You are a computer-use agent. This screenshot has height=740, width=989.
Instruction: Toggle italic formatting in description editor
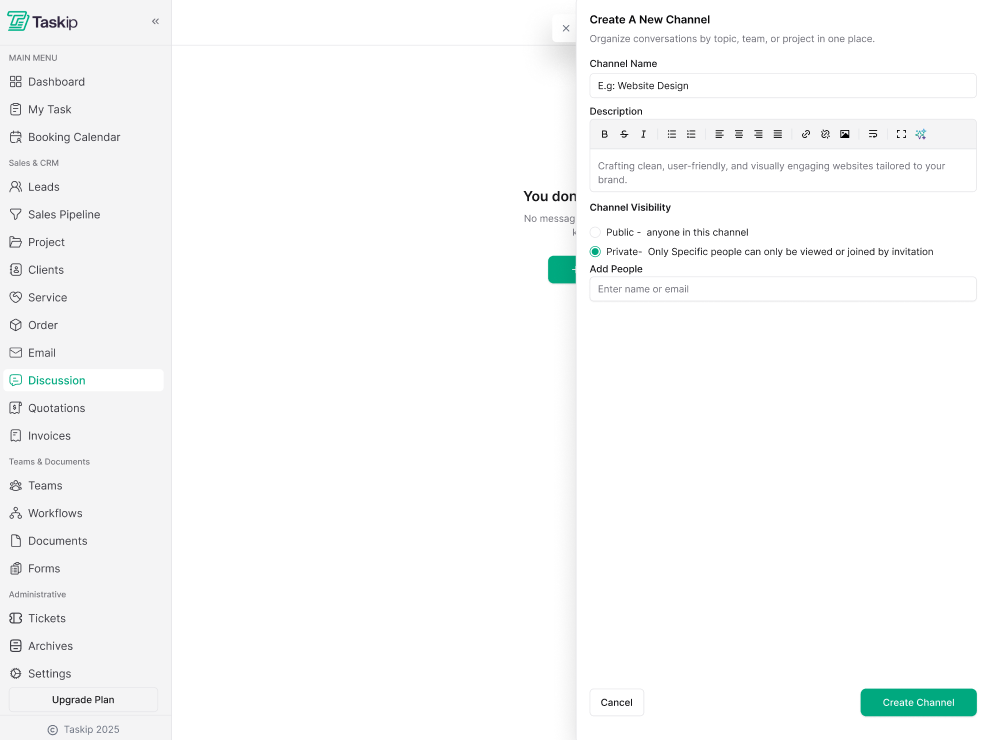pyautogui.click(x=643, y=134)
